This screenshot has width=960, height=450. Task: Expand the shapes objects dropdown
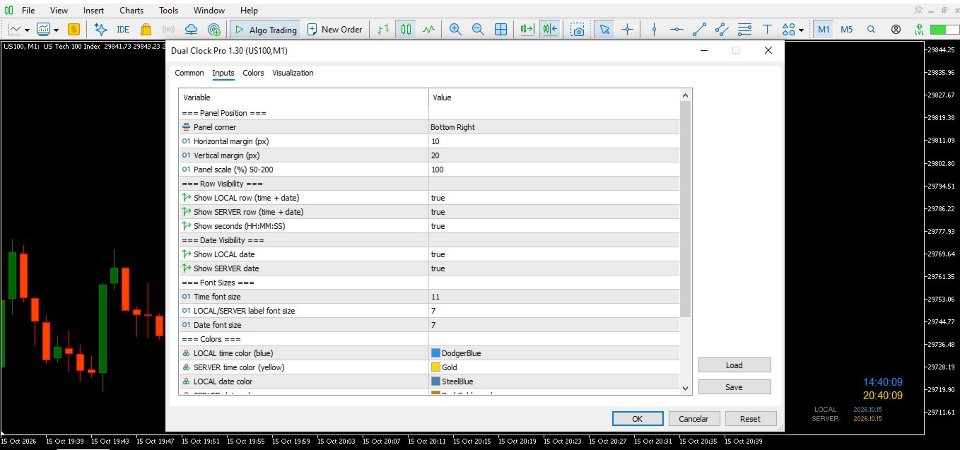(801, 29)
